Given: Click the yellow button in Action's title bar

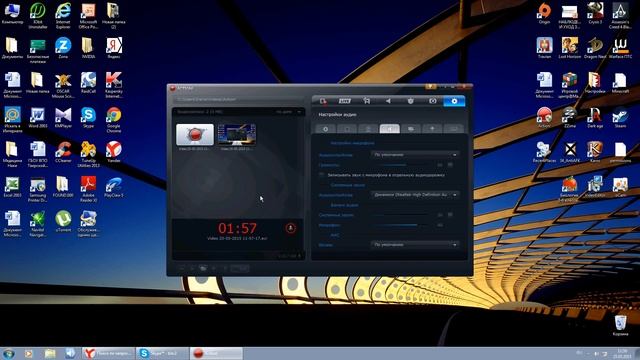Looking at the screenshot, I should (x=431, y=87).
